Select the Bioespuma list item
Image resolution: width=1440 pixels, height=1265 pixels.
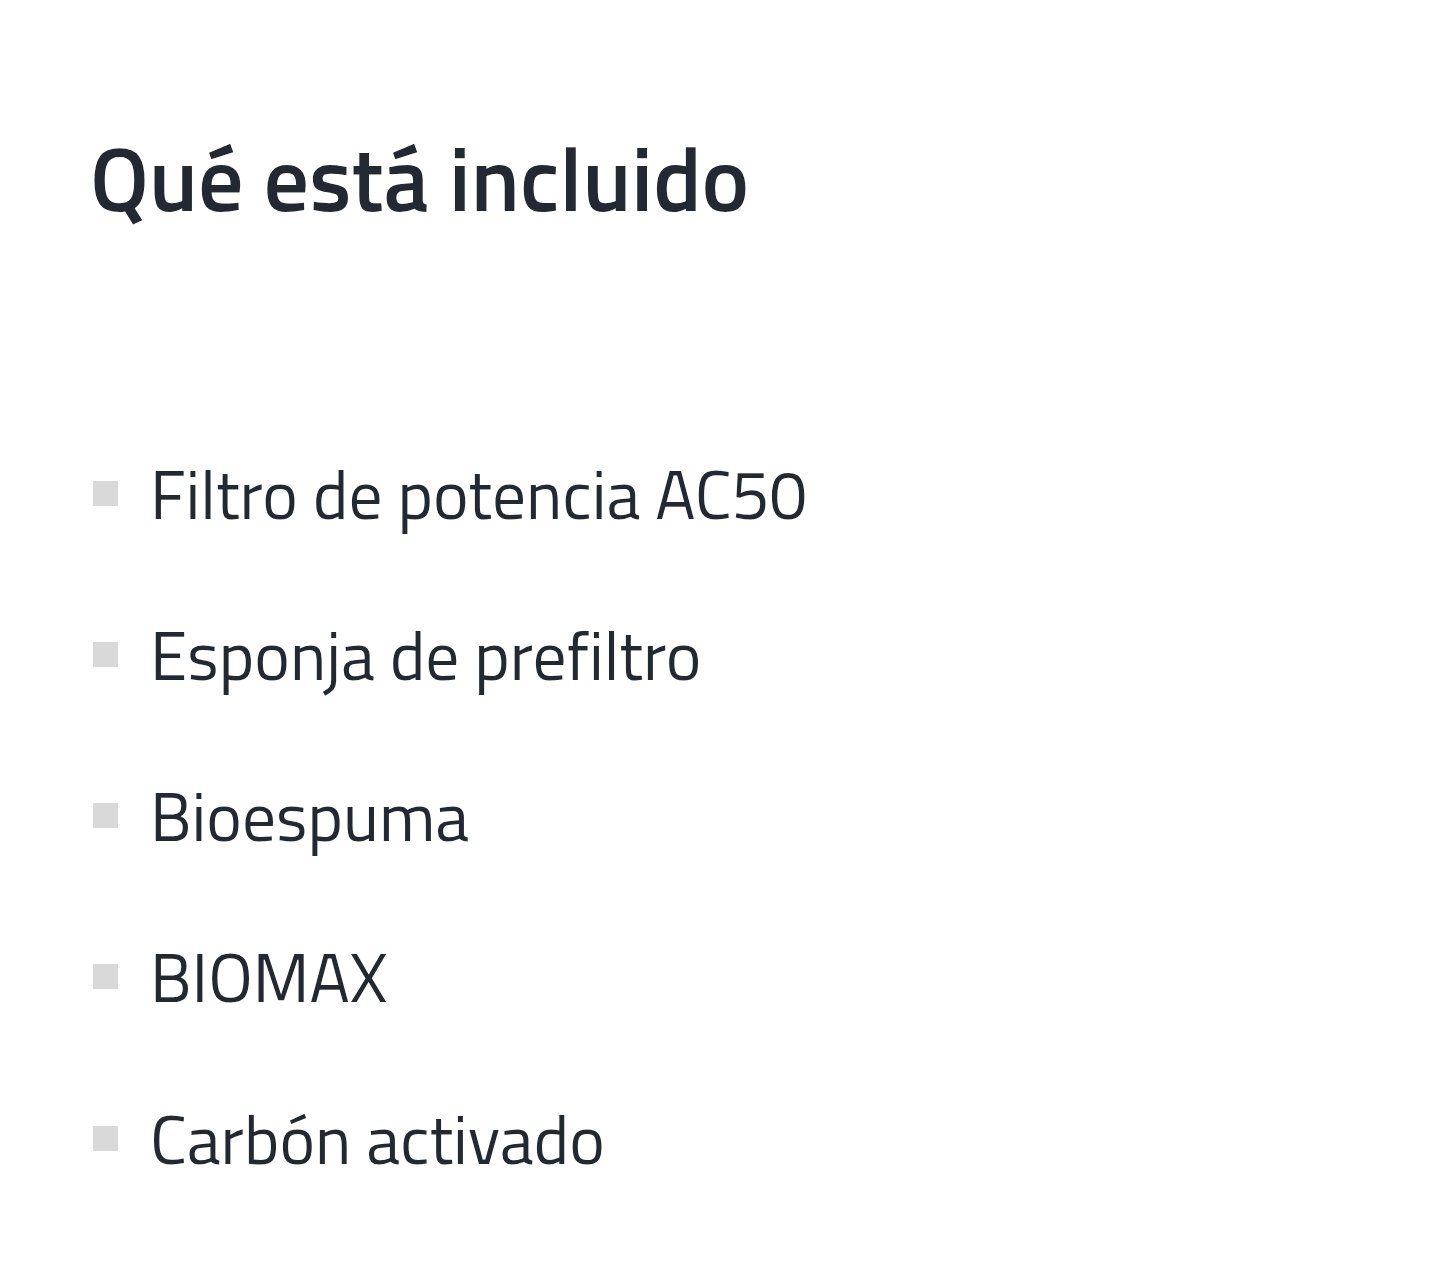coord(309,818)
